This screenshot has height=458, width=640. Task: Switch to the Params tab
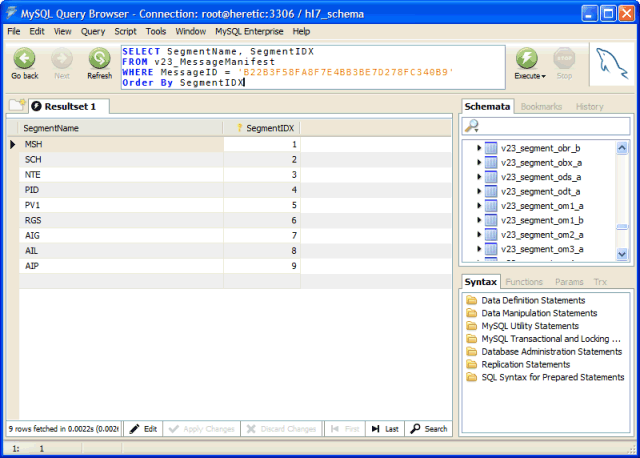click(569, 282)
